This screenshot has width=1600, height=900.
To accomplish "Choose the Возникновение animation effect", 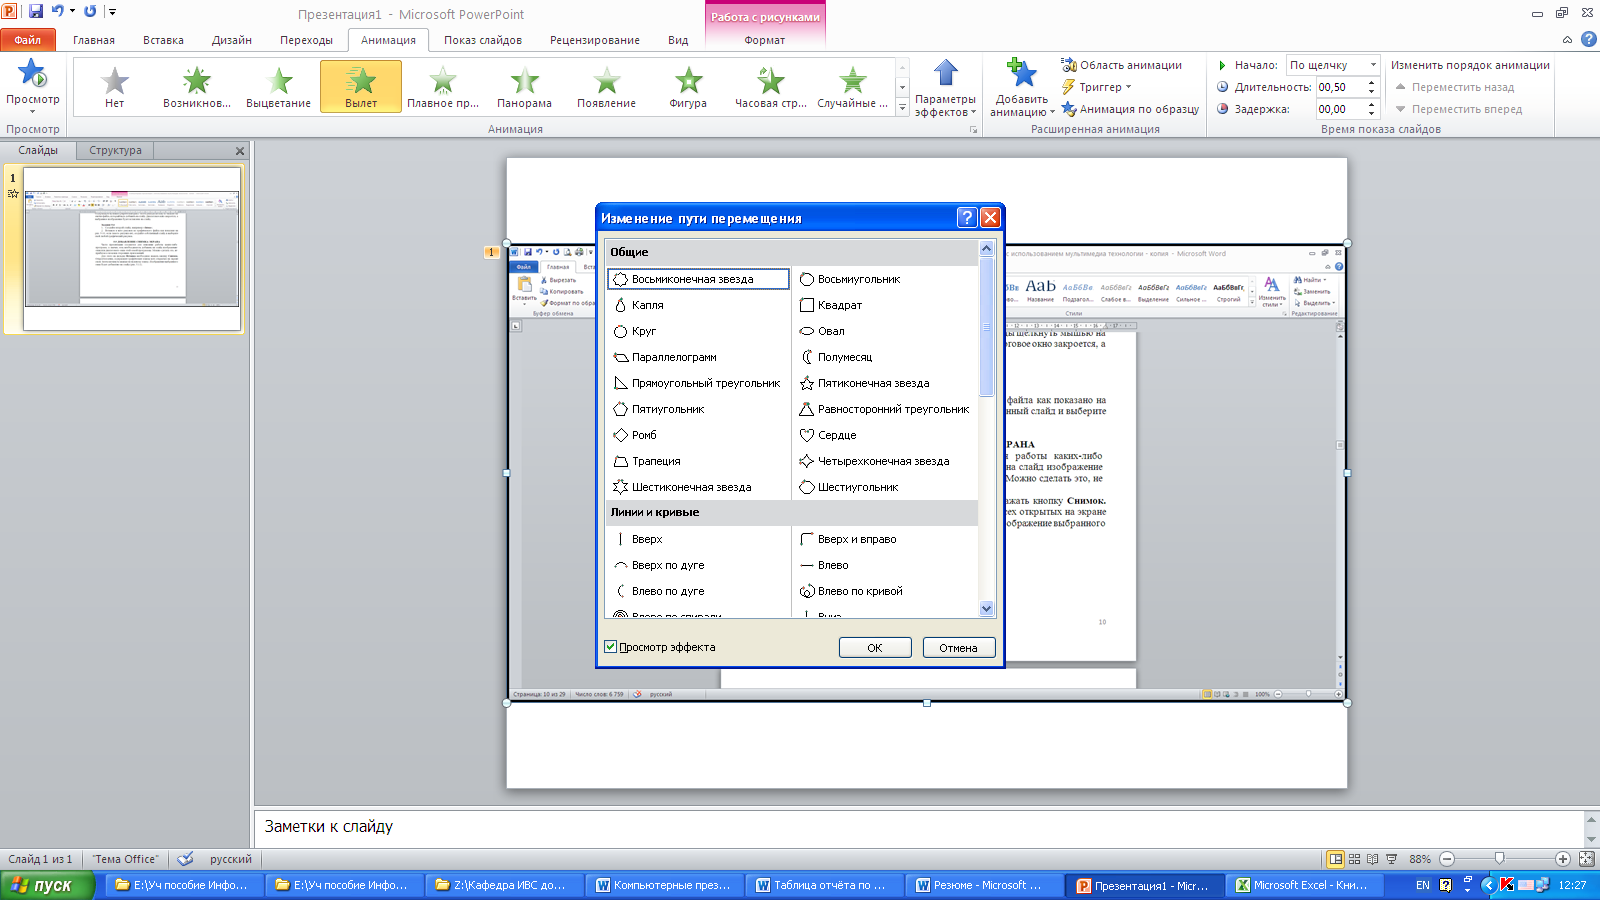I will (197, 86).
